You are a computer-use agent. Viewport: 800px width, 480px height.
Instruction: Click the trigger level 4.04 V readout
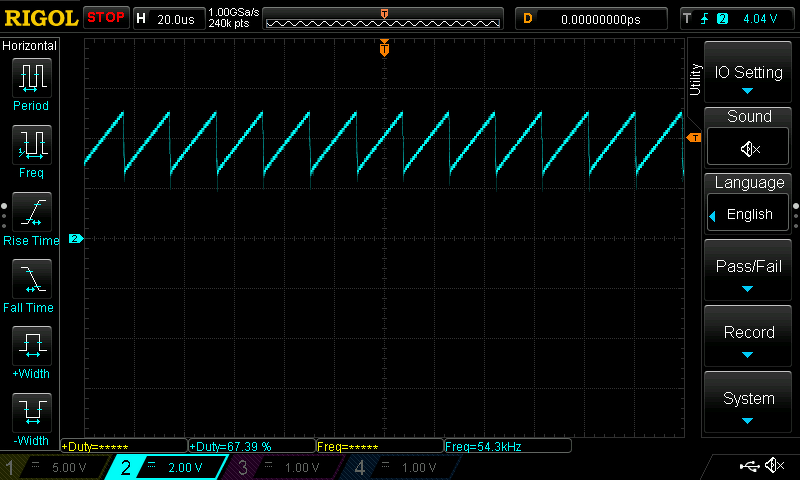[x=760, y=19]
